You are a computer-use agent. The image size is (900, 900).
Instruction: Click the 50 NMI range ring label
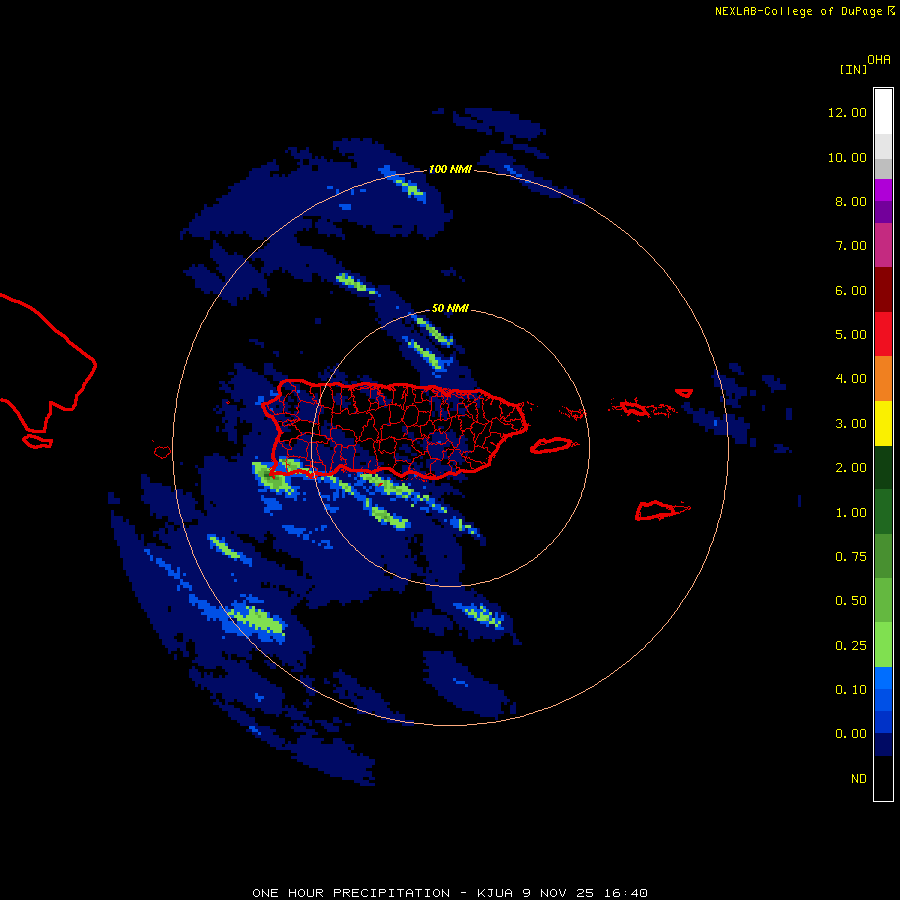click(x=450, y=308)
